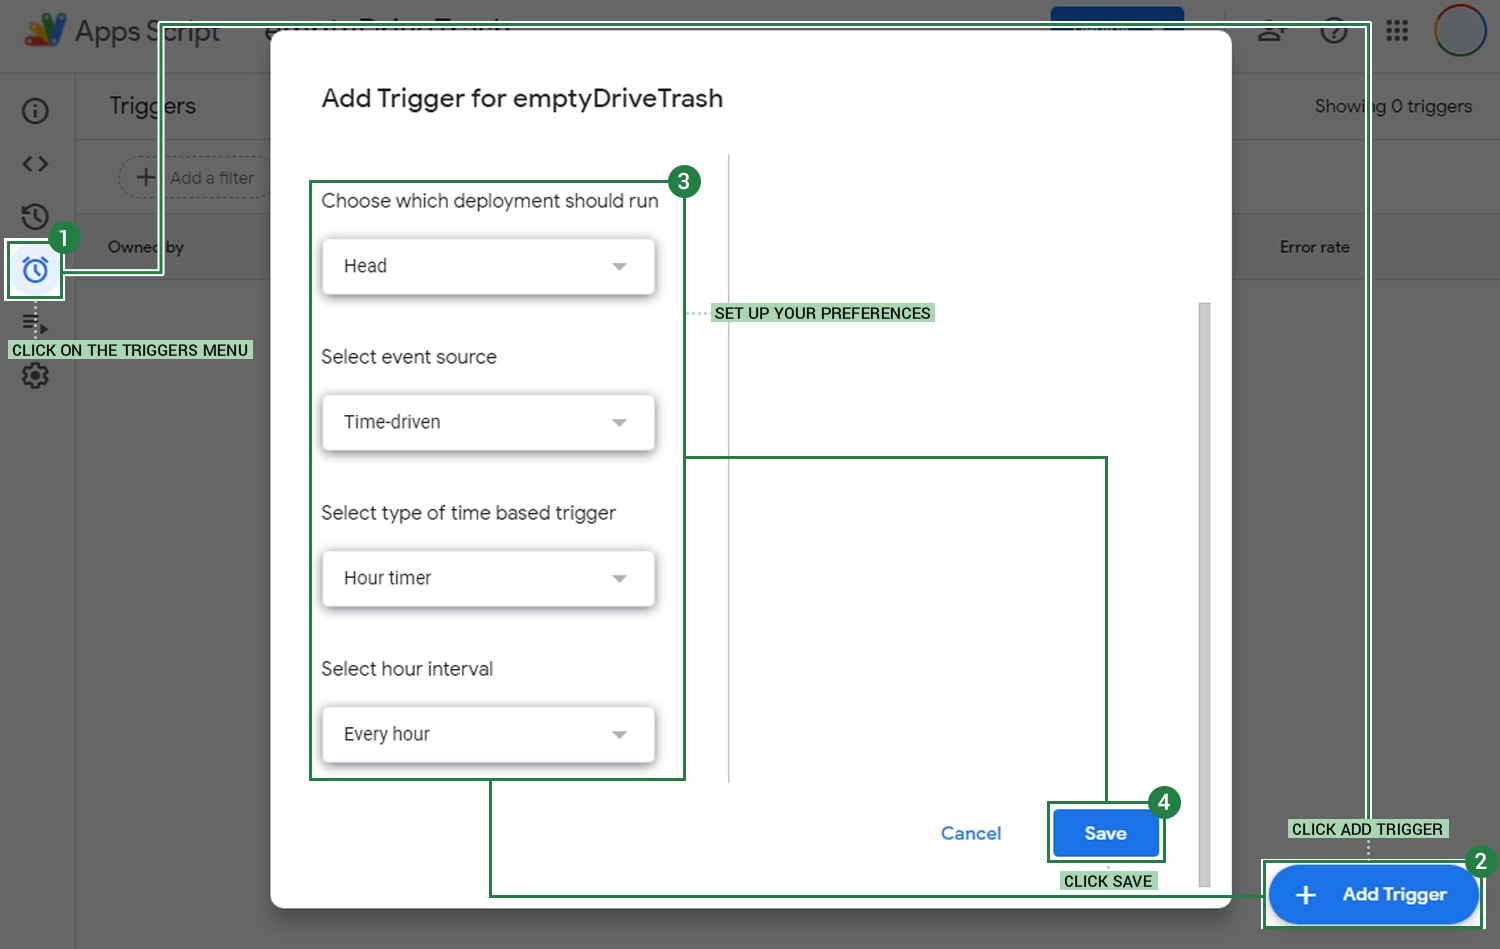Open the script Editor via the code icon
This screenshot has height=949, width=1500.
35,163
